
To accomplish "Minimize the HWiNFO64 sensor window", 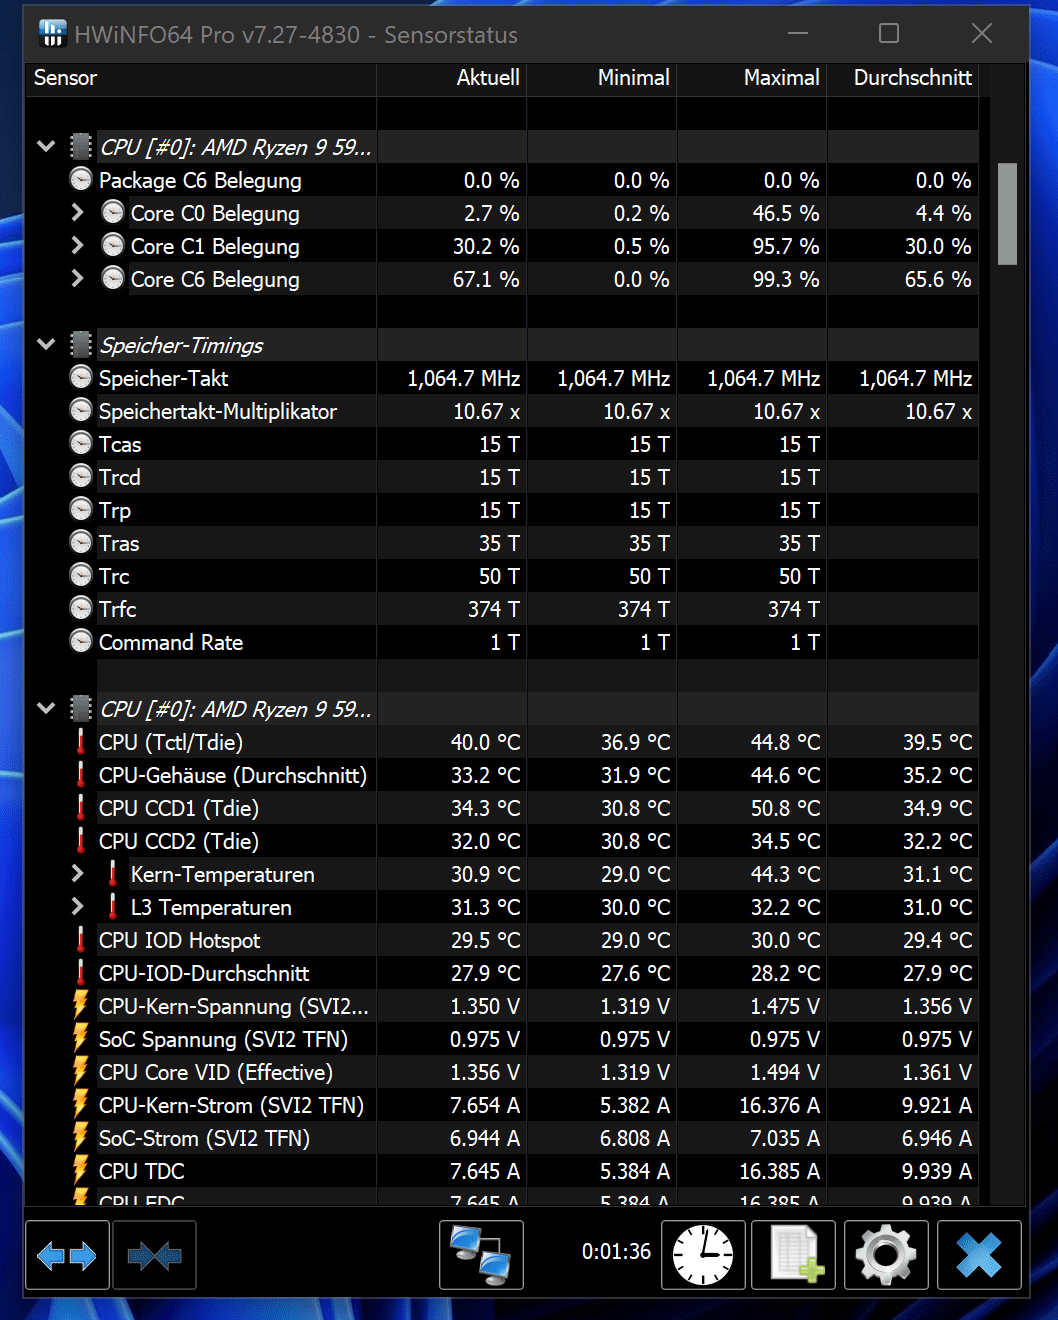I will coord(797,34).
